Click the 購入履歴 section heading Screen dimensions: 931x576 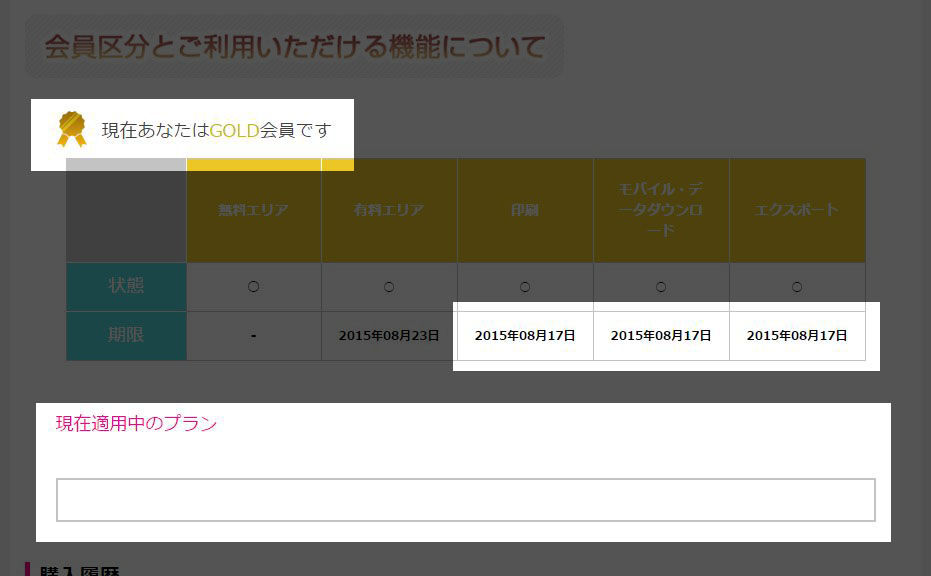pyautogui.click(x=80, y=571)
